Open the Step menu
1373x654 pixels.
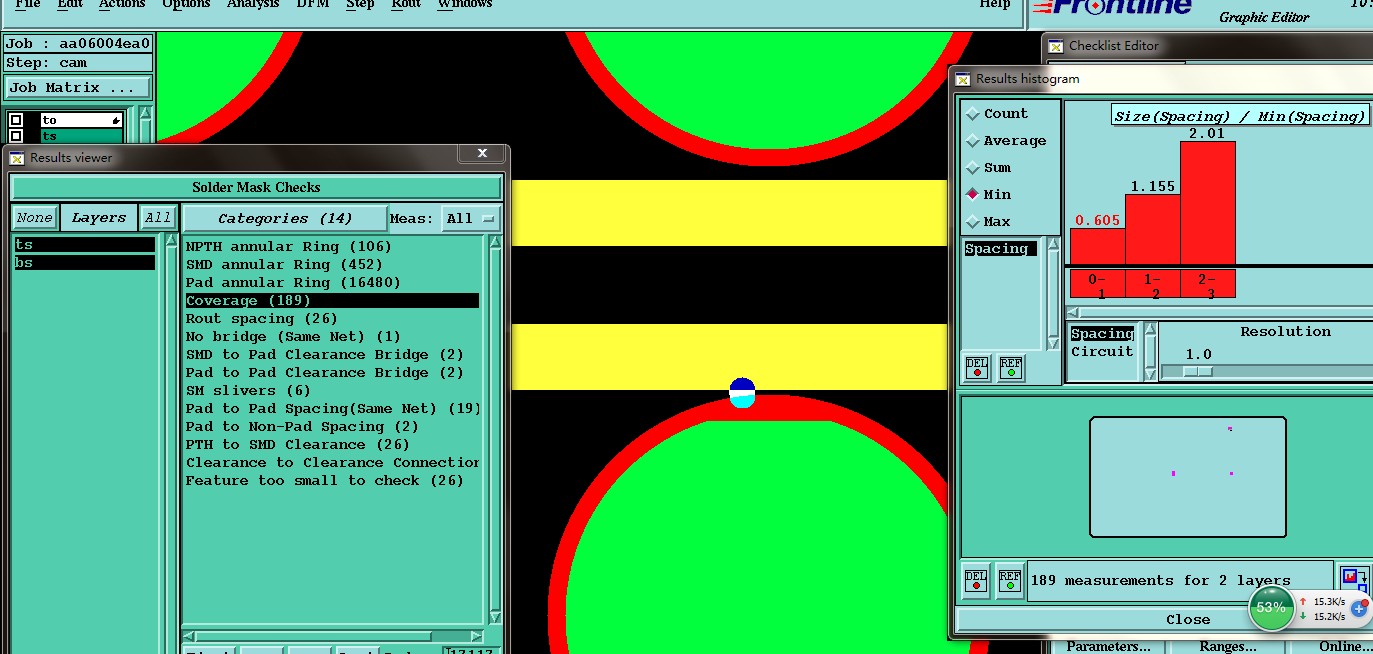(x=360, y=4)
